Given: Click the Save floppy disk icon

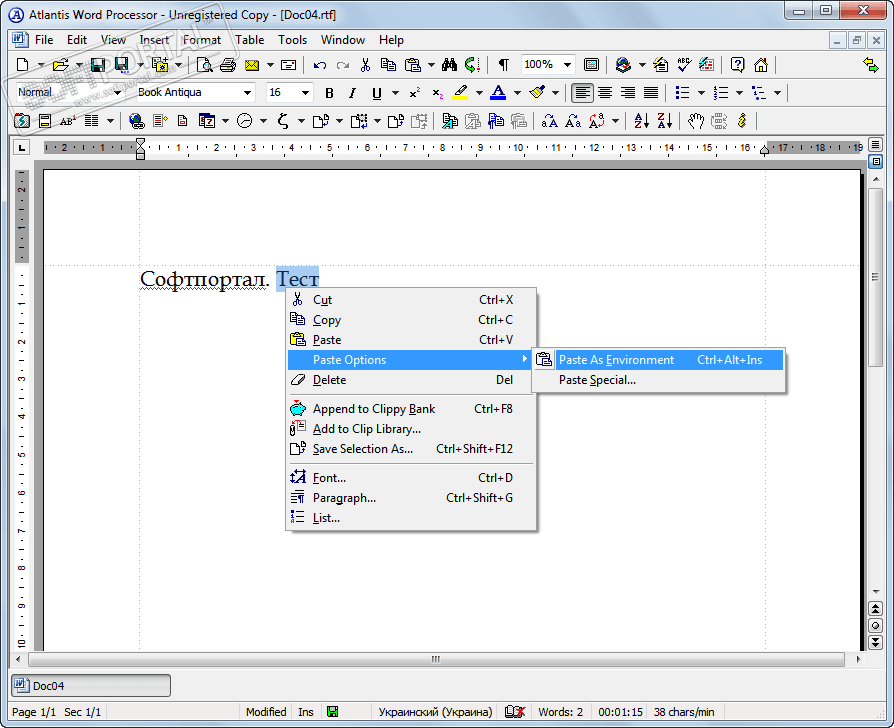Looking at the screenshot, I should pyautogui.click(x=98, y=65).
